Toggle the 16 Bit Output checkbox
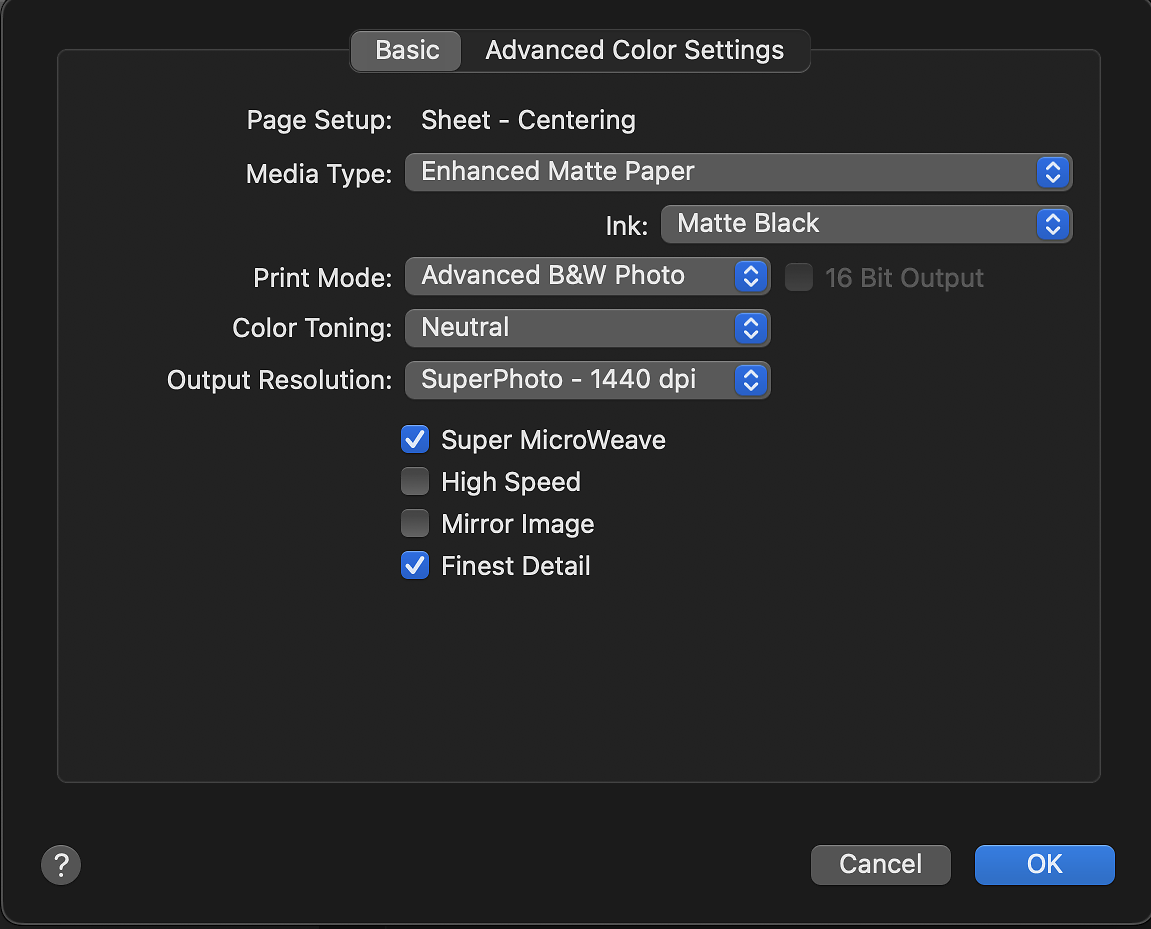This screenshot has width=1151, height=929. (x=799, y=277)
